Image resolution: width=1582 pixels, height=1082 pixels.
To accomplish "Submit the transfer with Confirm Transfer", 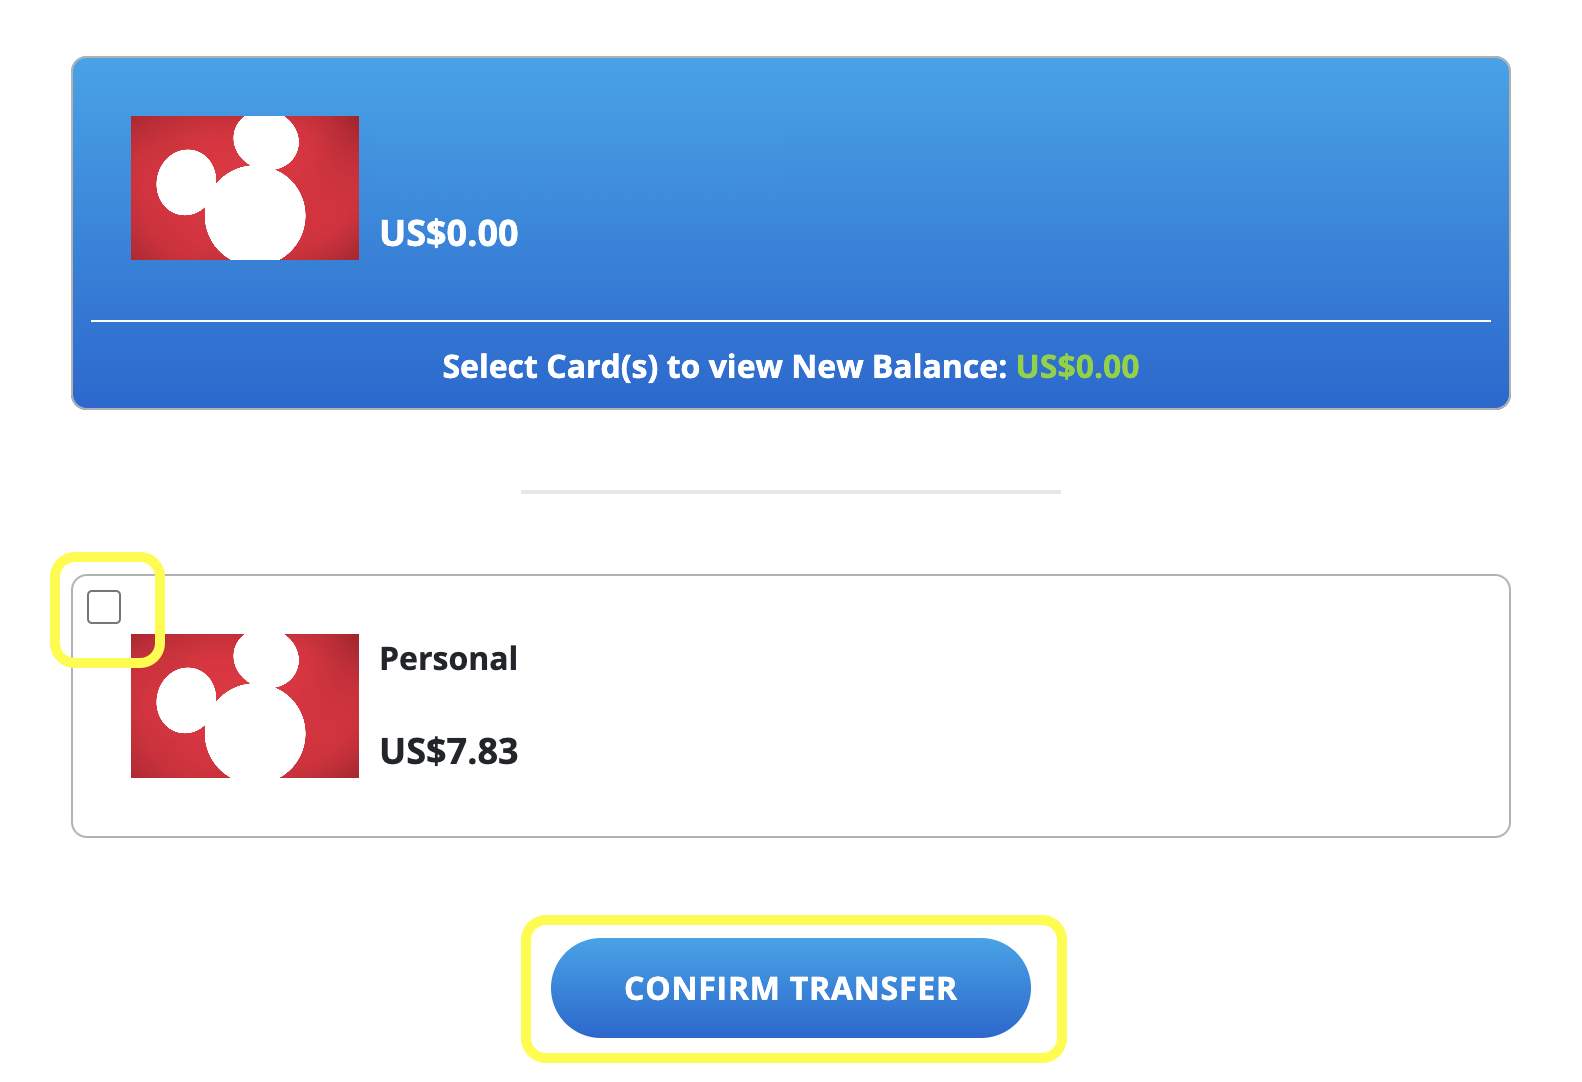I will coord(790,988).
